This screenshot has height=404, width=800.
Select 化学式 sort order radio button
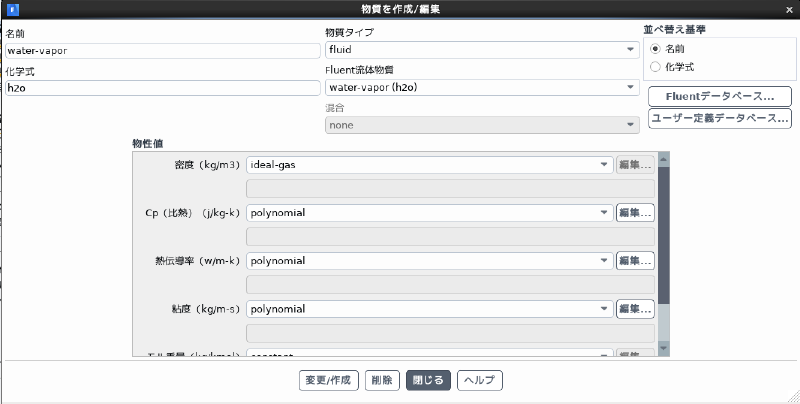(x=656, y=66)
